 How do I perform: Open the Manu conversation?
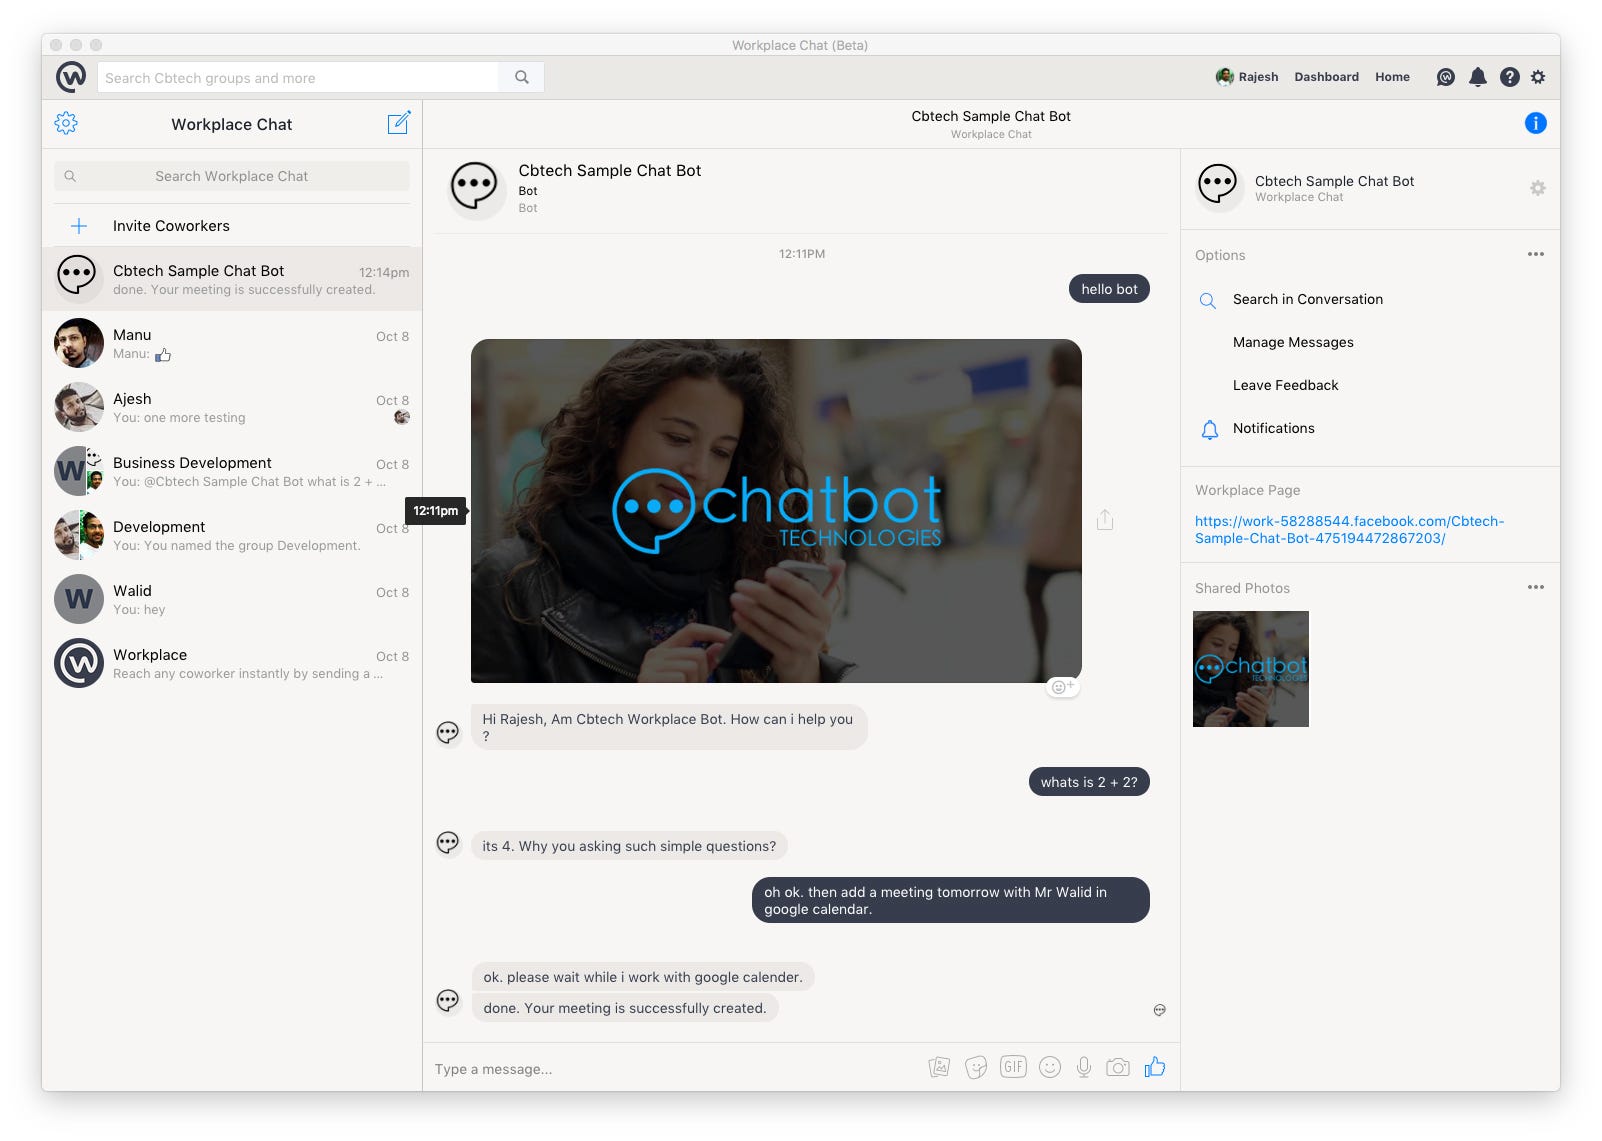click(x=232, y=343)
